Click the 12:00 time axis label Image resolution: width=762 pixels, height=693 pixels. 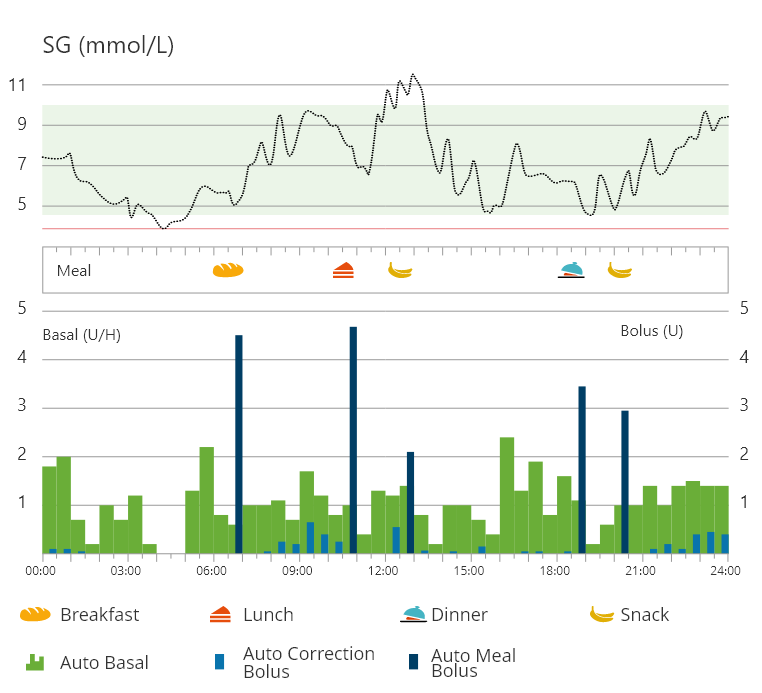coord(384,571)
